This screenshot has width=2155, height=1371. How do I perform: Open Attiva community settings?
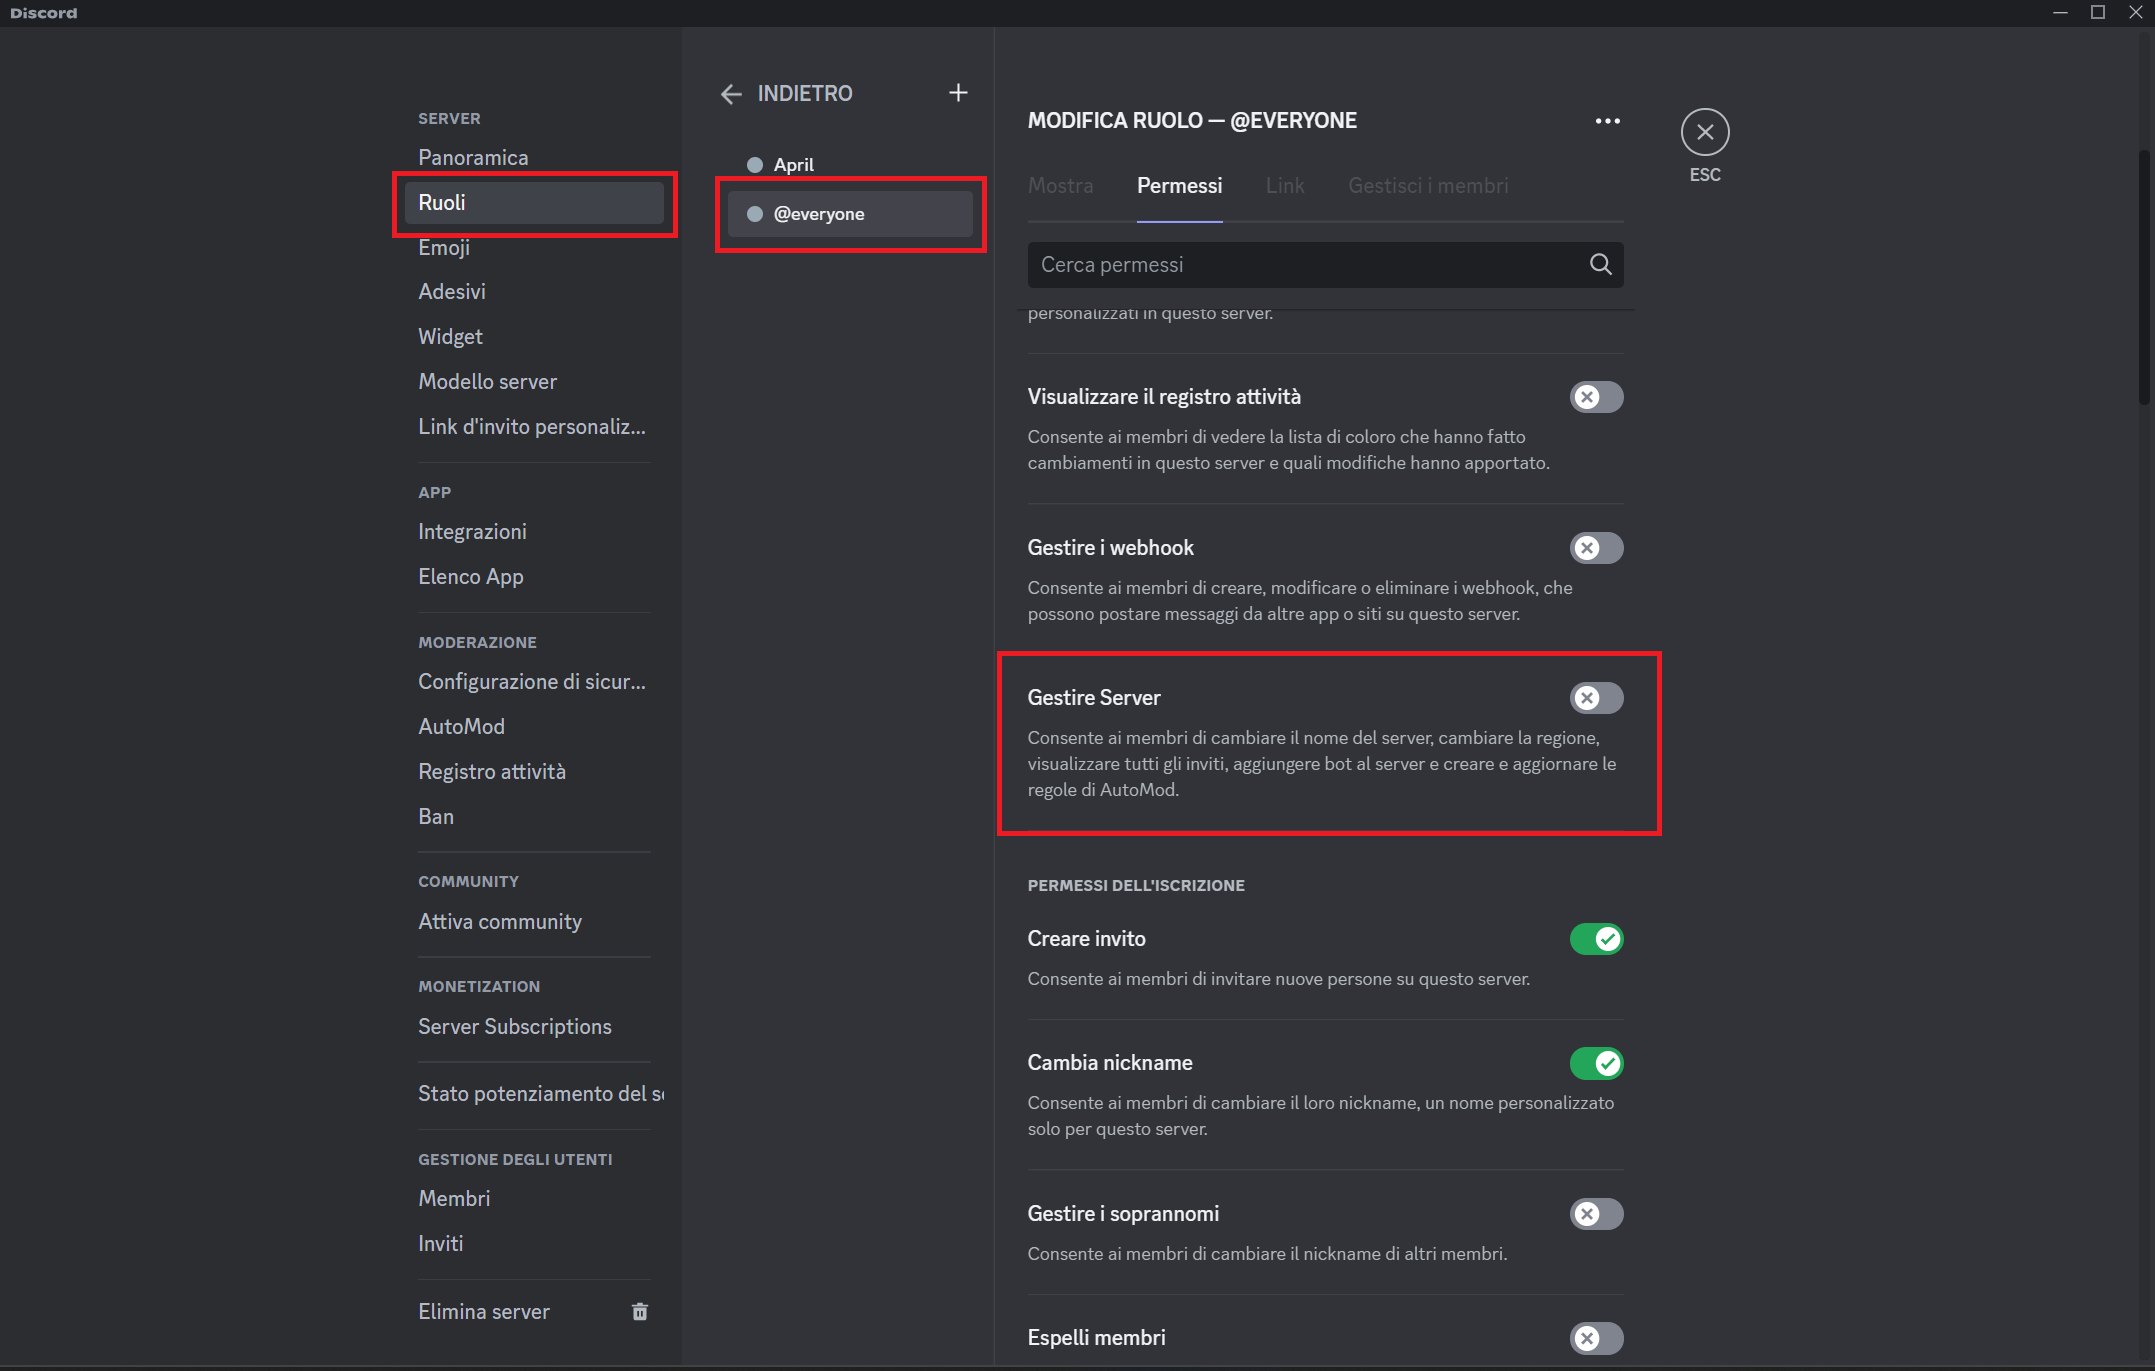pos(500,921)
